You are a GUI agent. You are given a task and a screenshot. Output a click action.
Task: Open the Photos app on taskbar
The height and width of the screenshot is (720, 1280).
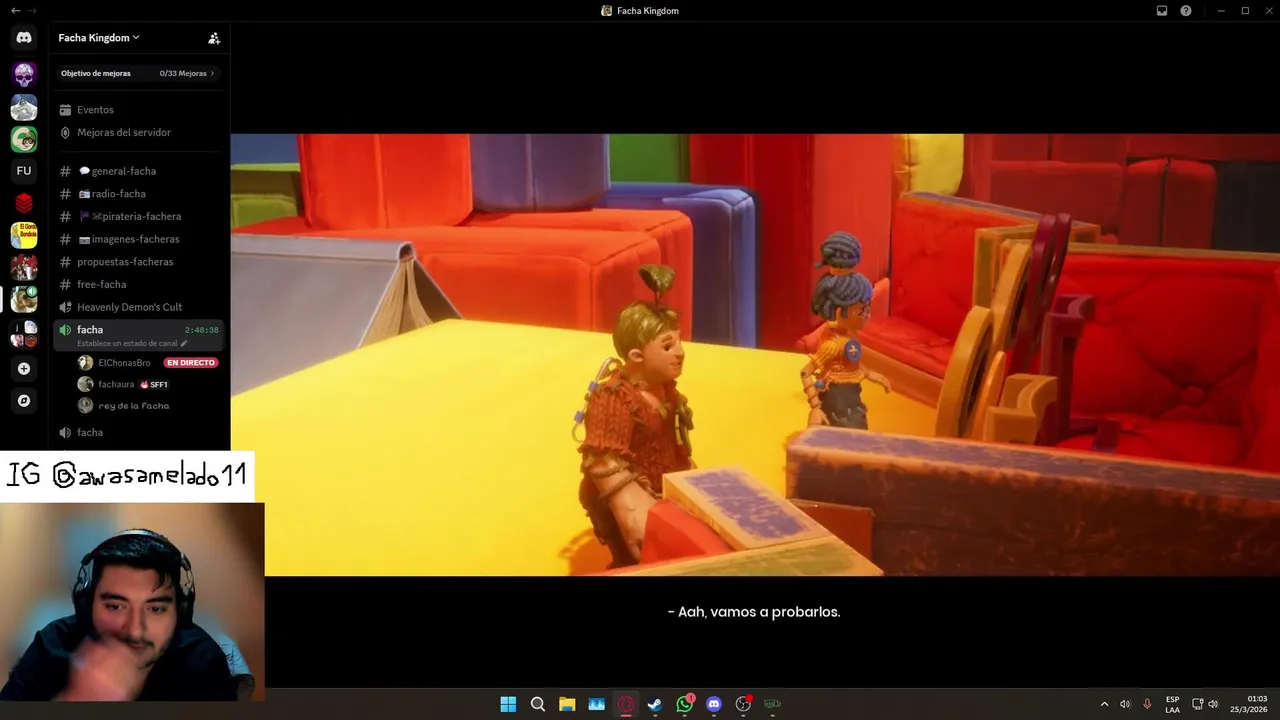point(597,704)
